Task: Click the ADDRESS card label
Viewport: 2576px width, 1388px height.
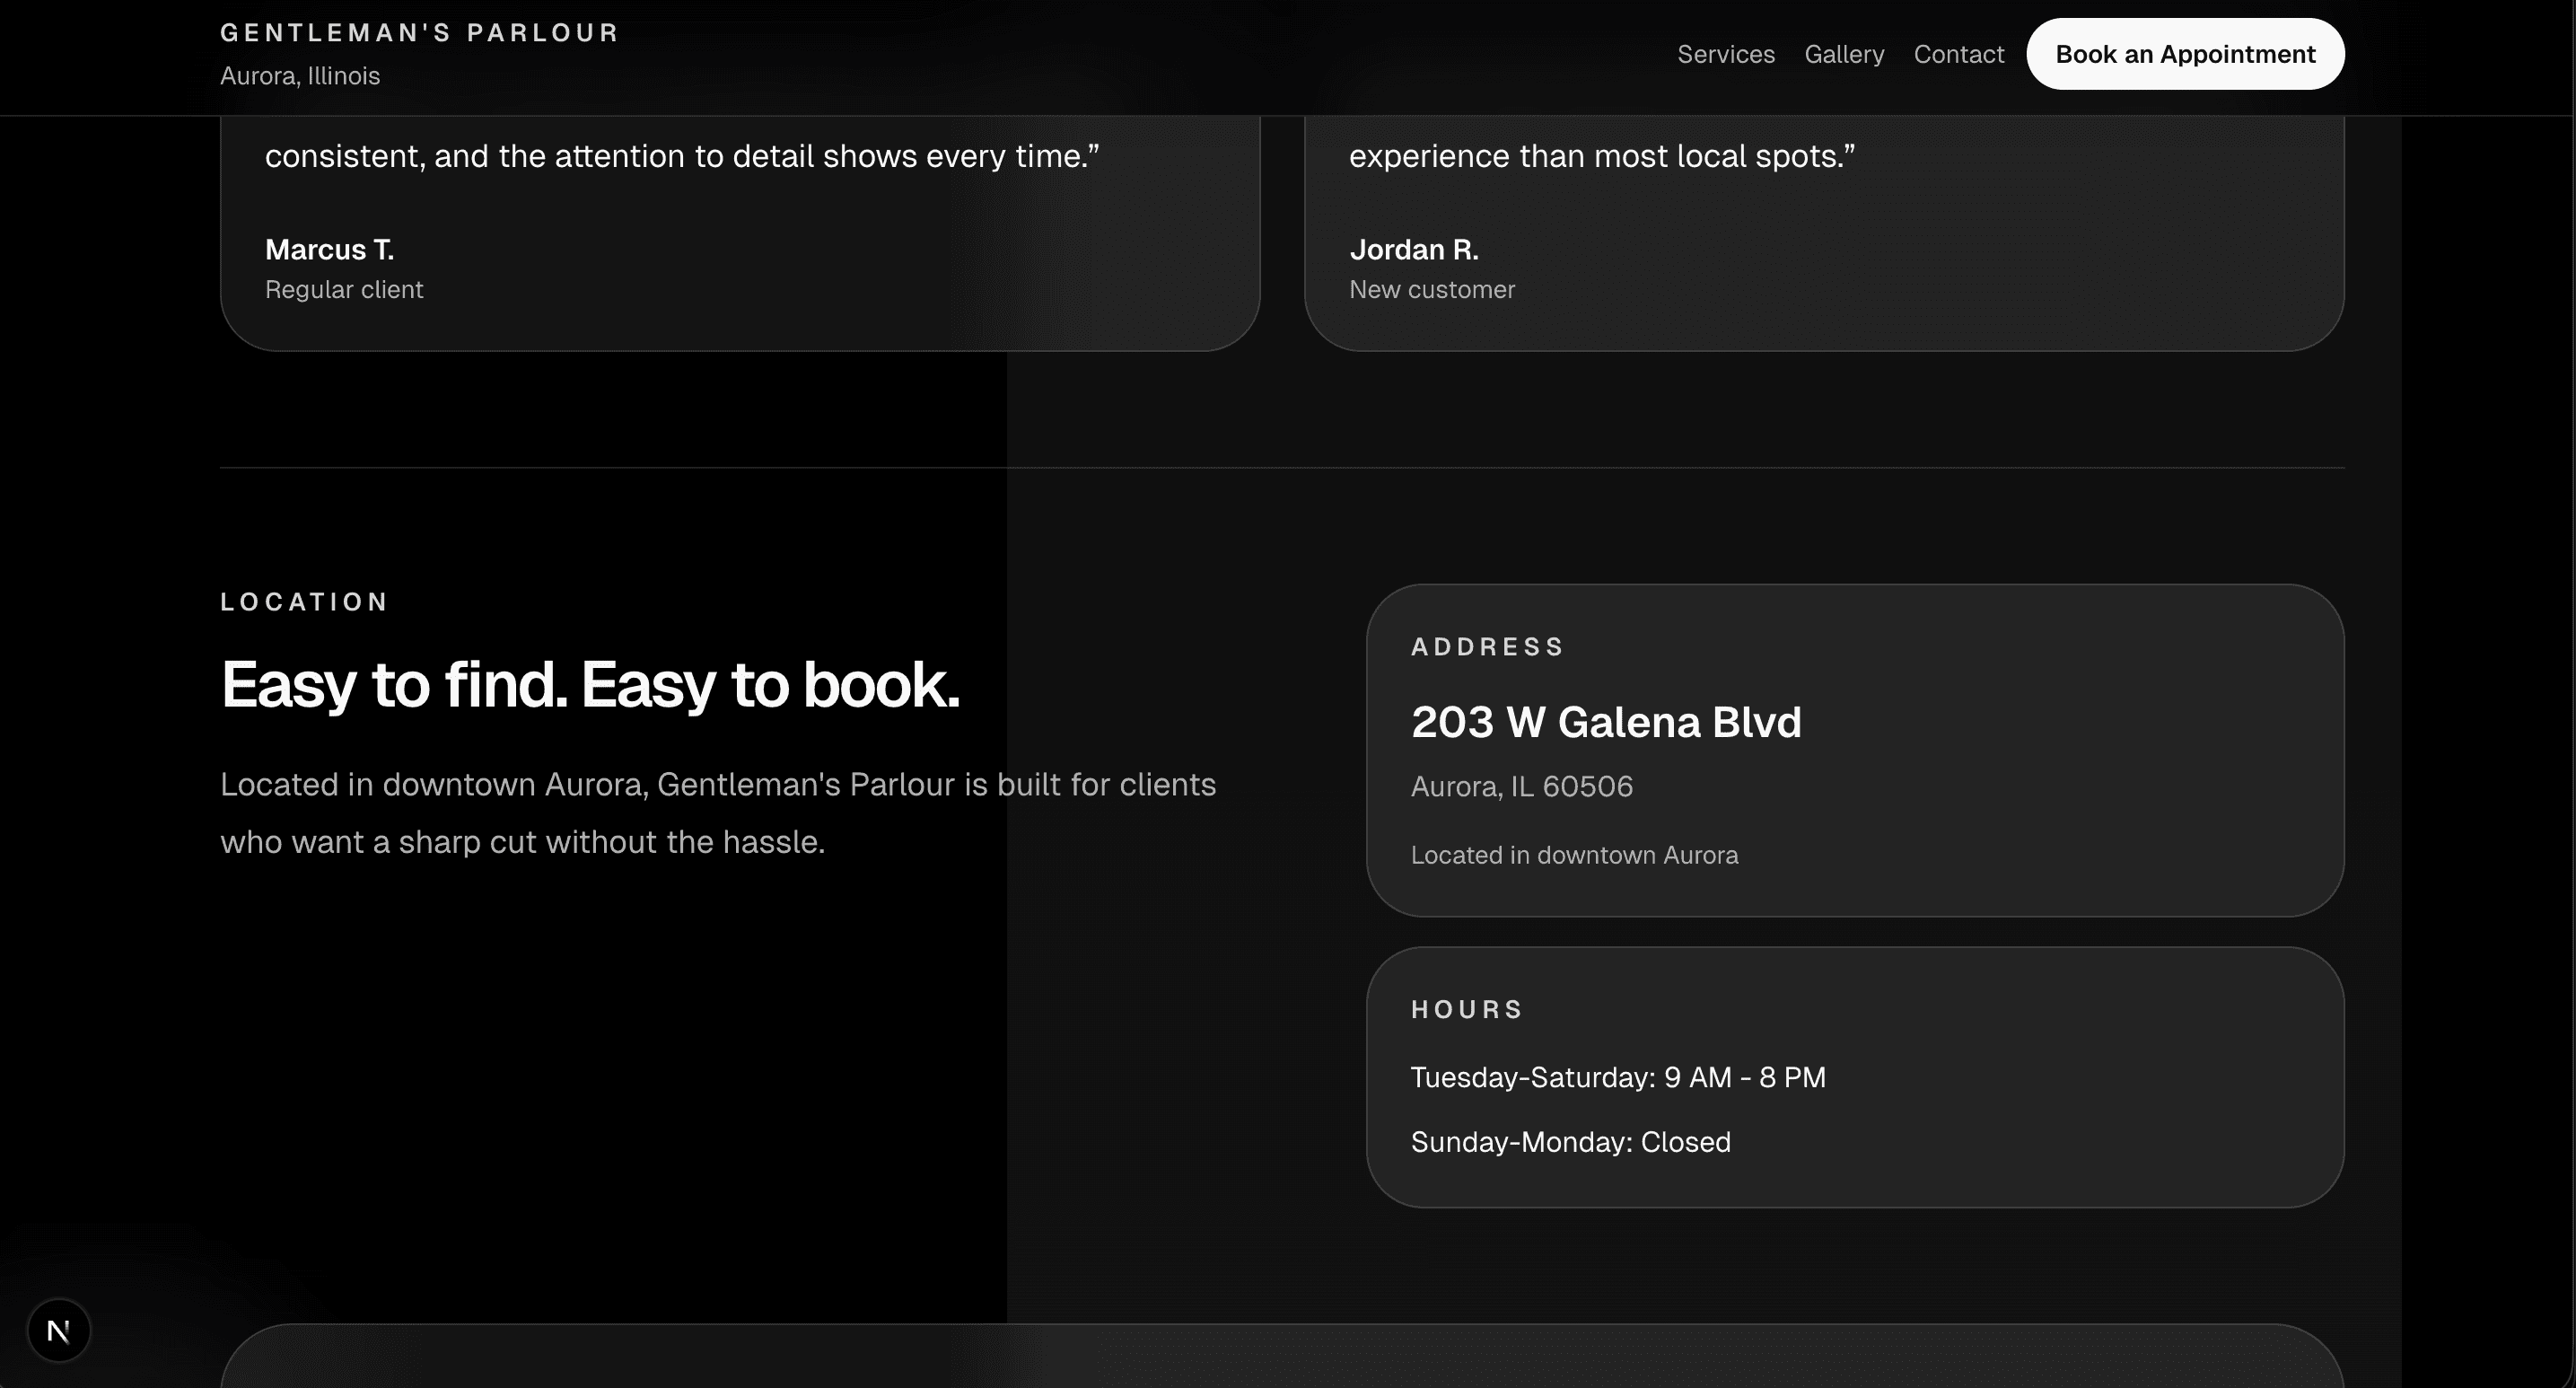Action: [x=1487, y=647]
